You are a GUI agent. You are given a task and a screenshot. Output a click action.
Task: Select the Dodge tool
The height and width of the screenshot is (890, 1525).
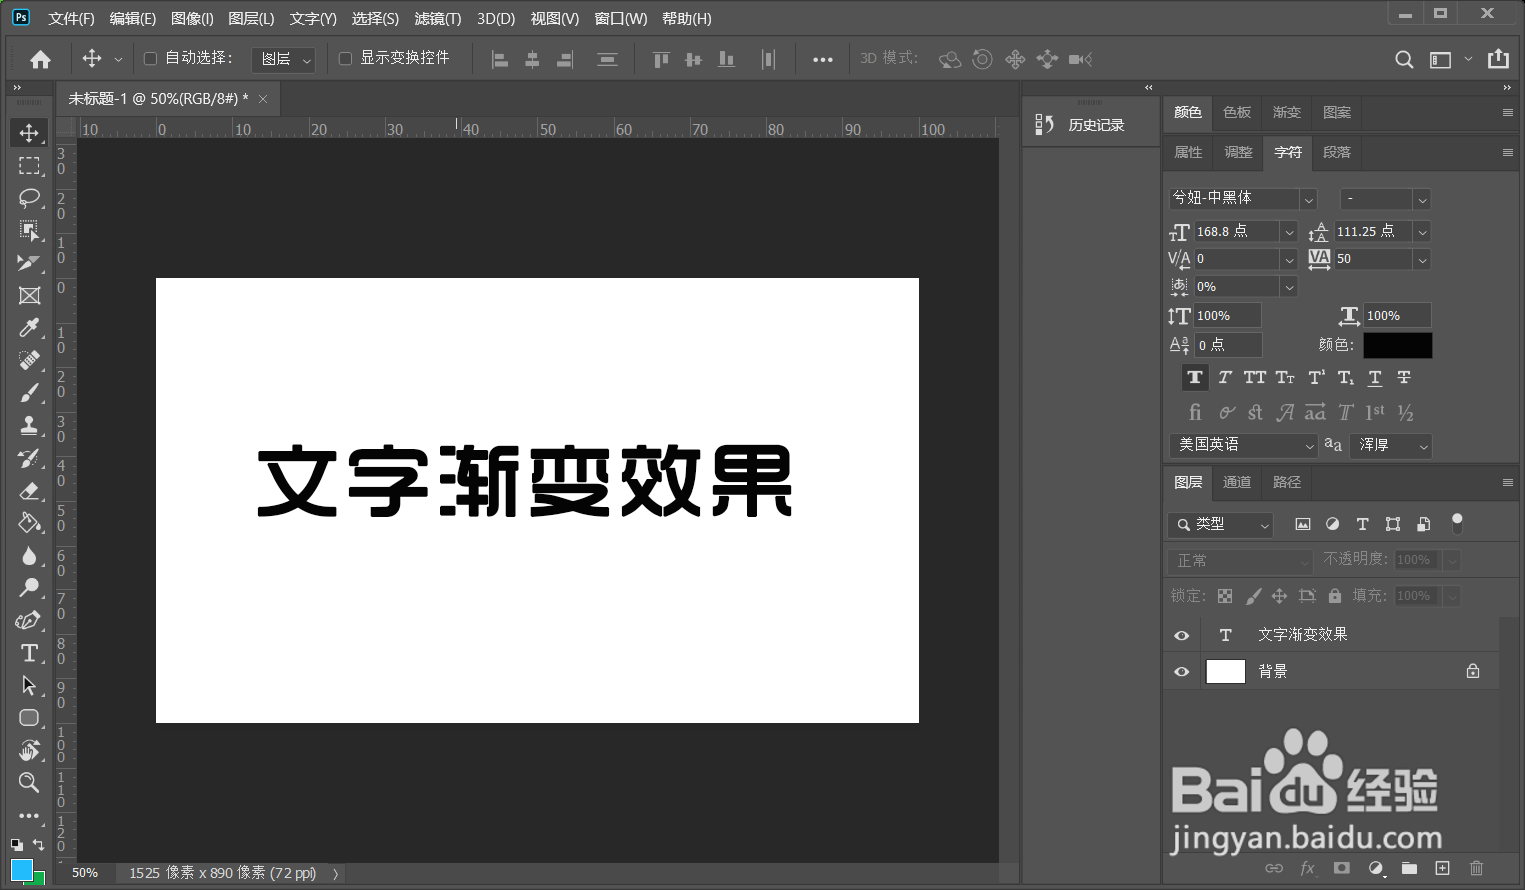point(29,588)
